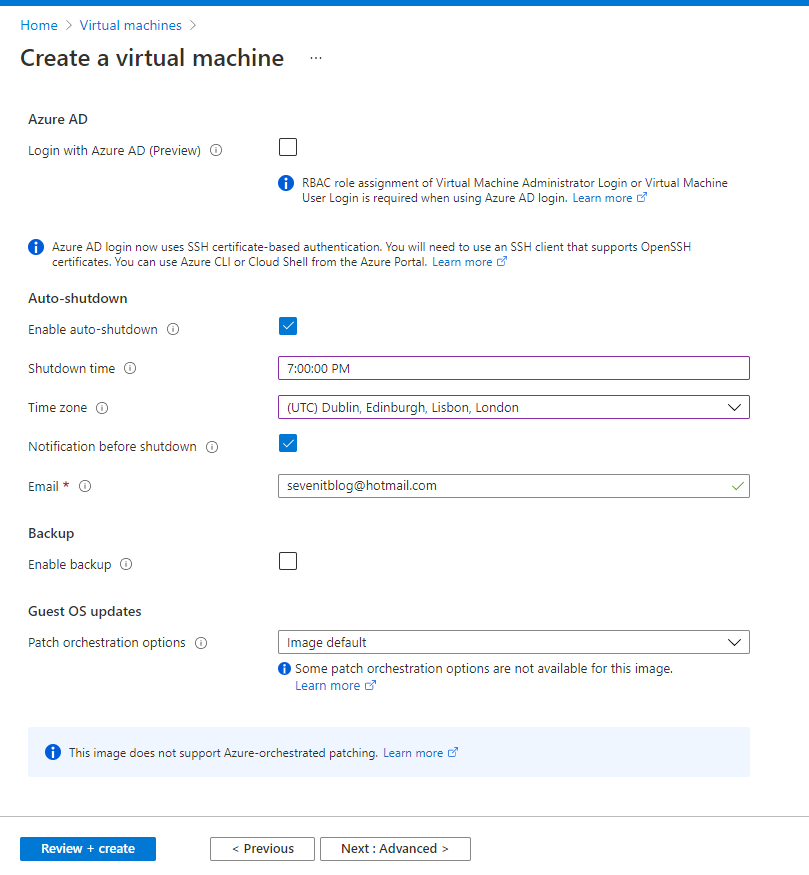Screen dimensions: 809x875
Task: Navigate to Virtual machines breadcrumb
Action: tap(131, 25)
